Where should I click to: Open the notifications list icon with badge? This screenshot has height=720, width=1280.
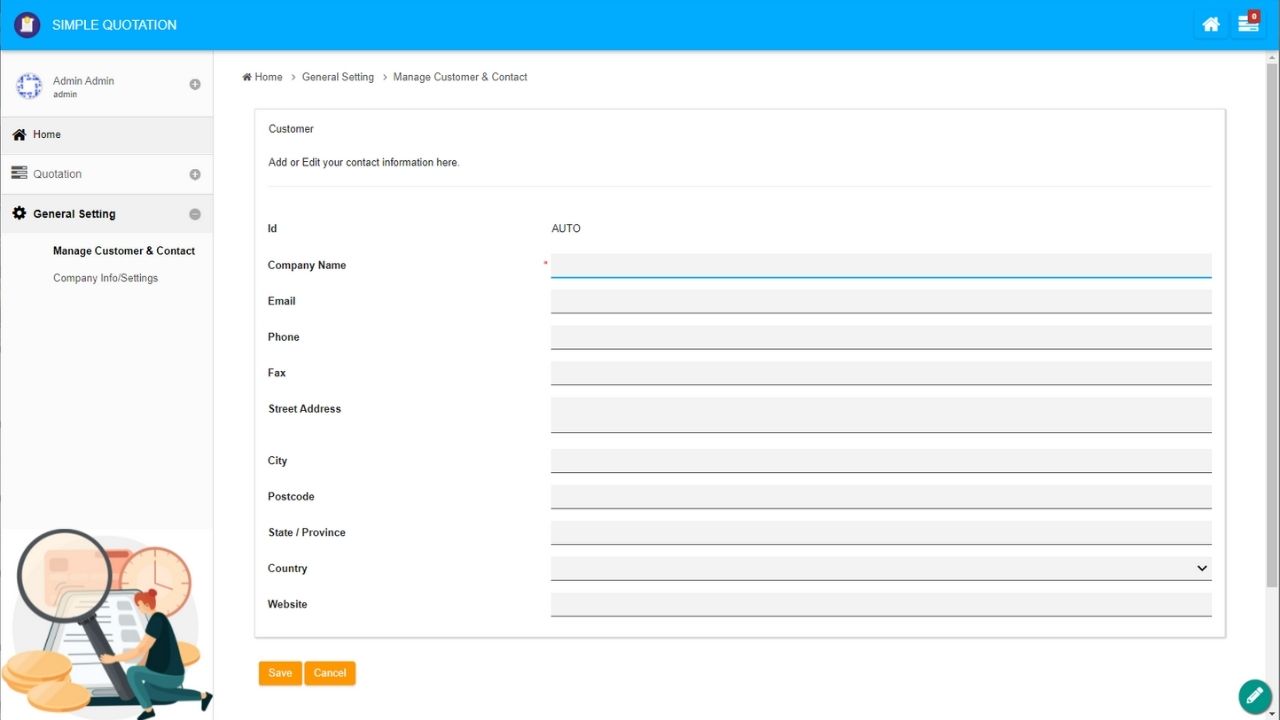tap(1248, 24)
